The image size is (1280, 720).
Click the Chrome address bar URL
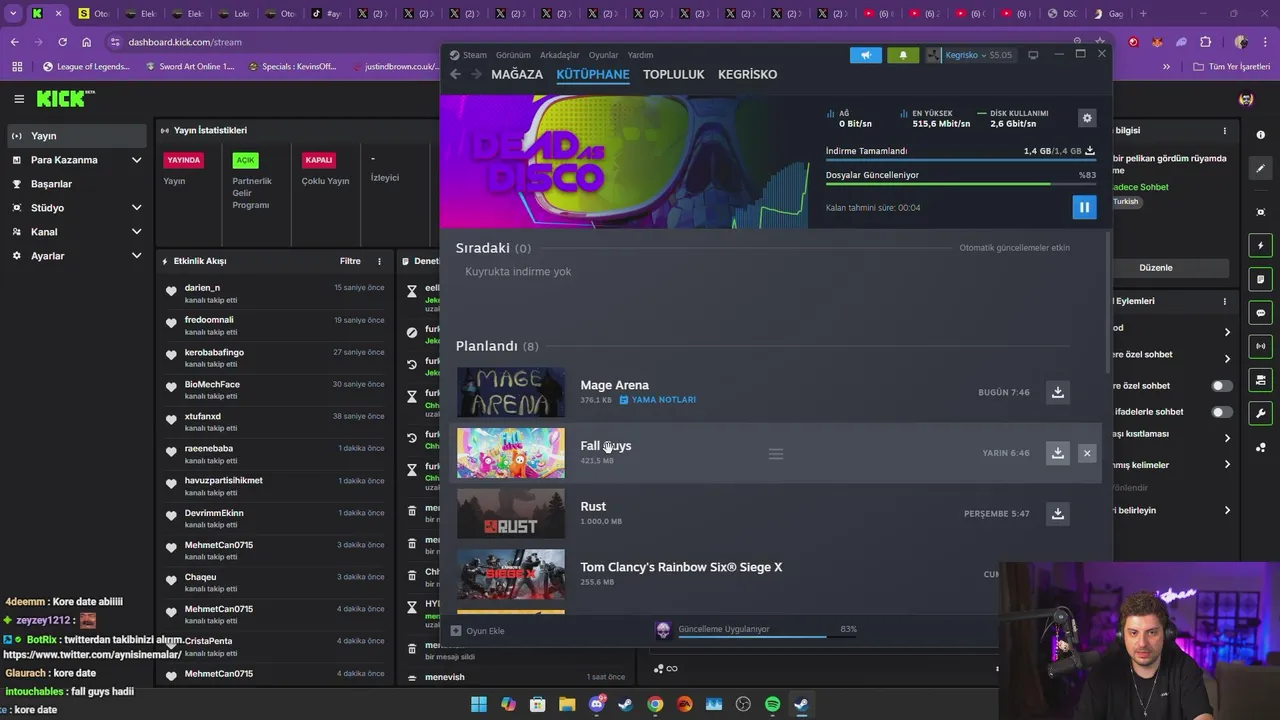185,42
